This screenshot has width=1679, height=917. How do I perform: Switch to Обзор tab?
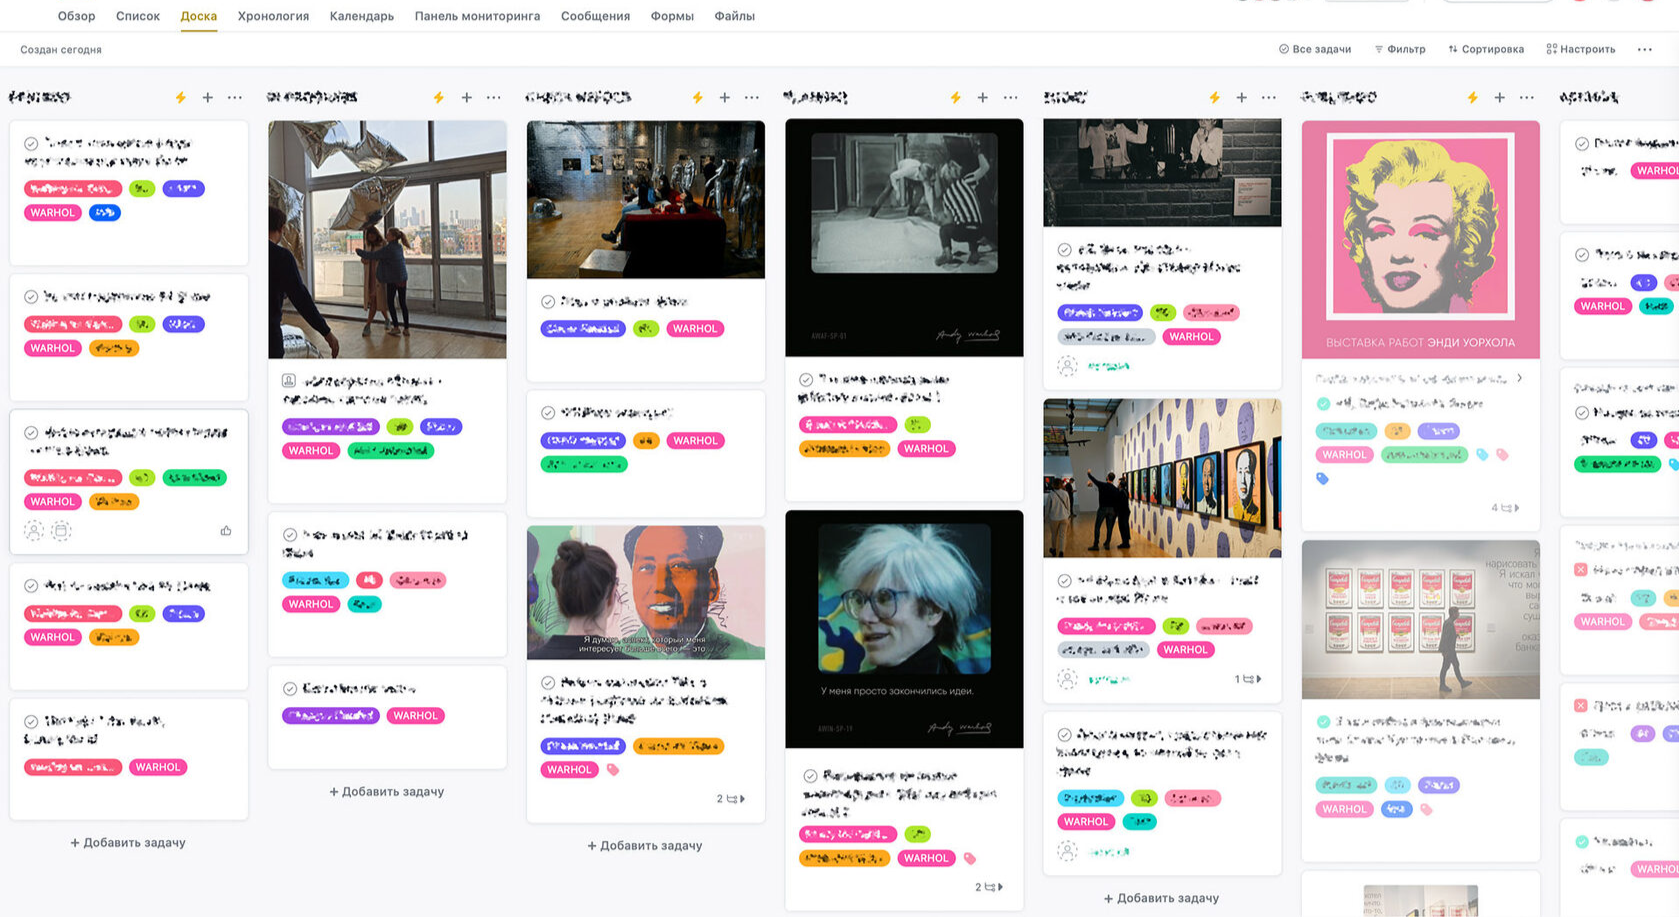[77, 16]
